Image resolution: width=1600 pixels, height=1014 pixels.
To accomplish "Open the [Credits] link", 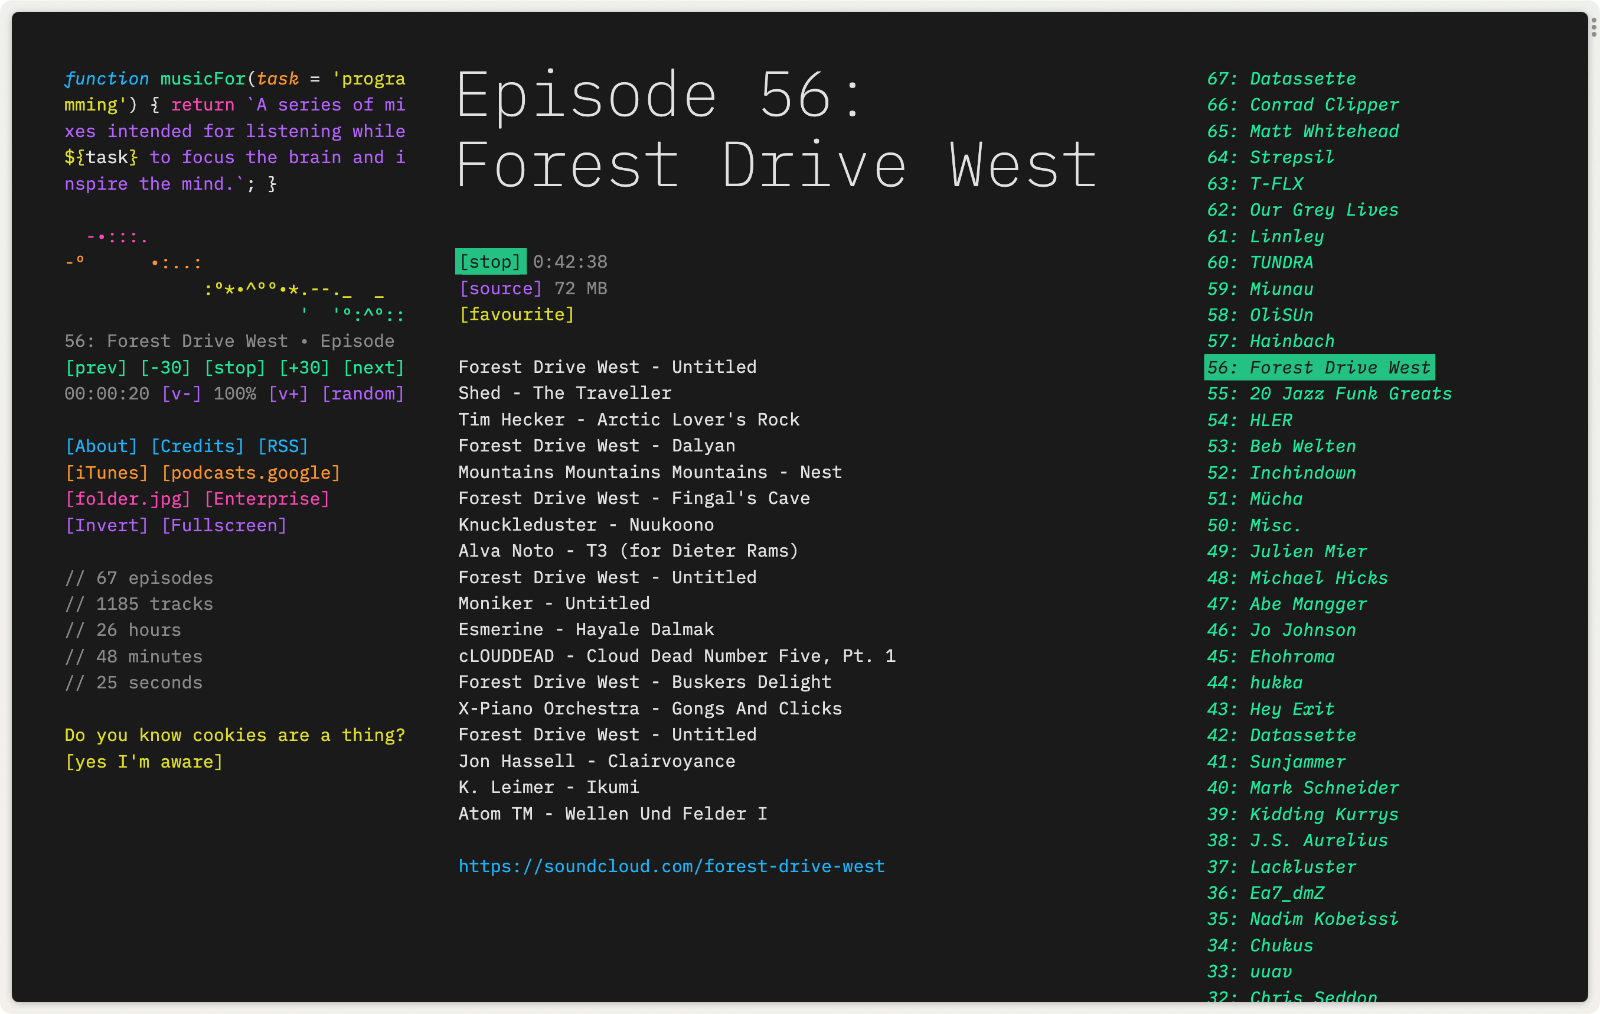I will point(198,446).
